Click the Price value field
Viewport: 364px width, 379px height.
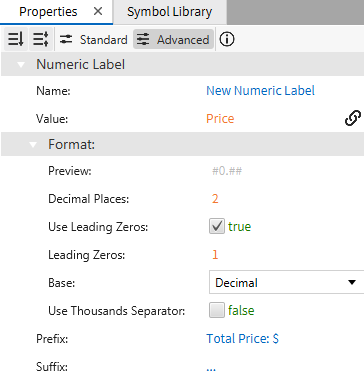point(220,119)
